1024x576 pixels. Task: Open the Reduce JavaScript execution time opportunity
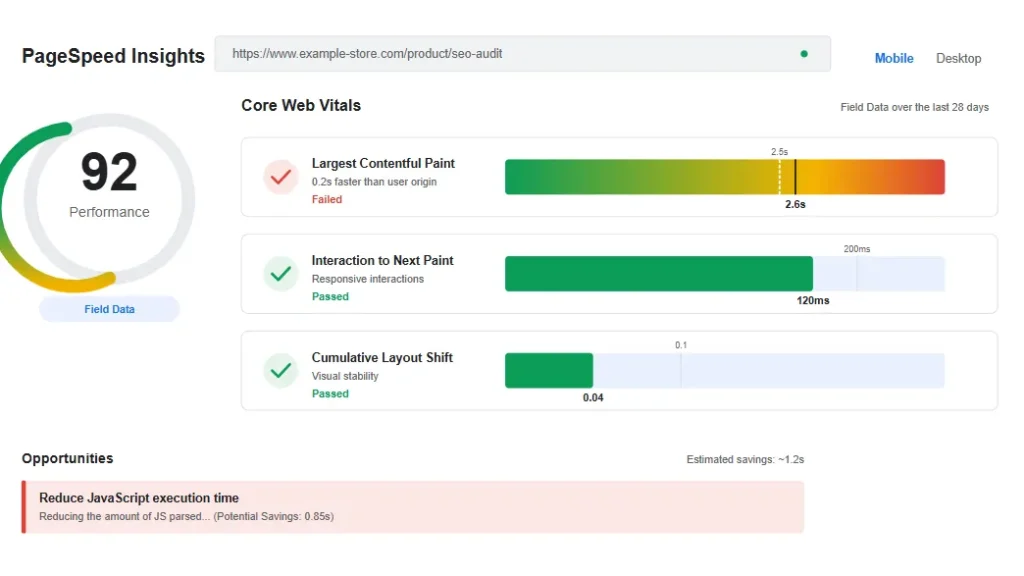click(x=413, y=507)
